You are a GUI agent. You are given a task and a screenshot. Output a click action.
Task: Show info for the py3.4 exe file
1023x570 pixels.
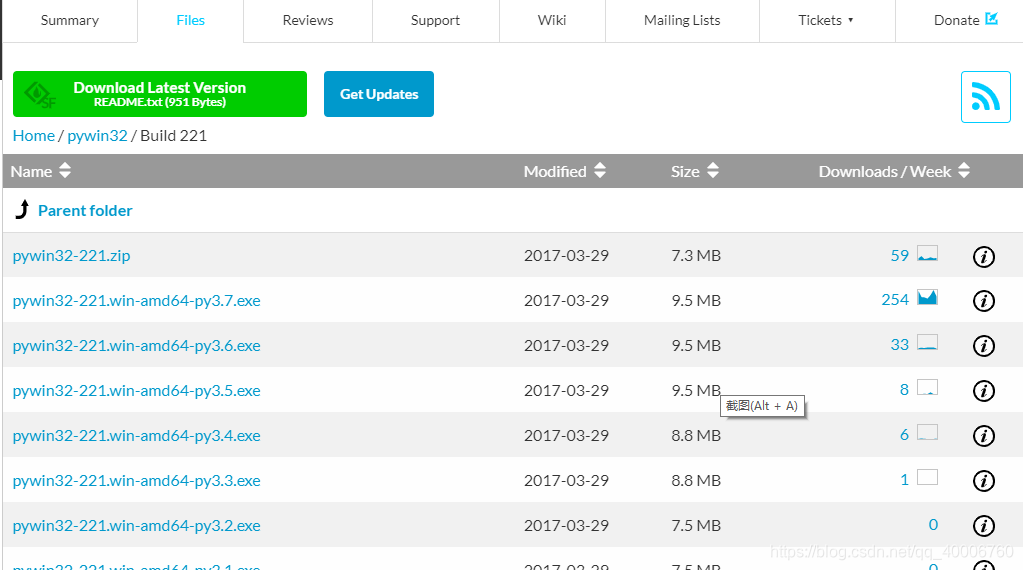coord(983,436)
